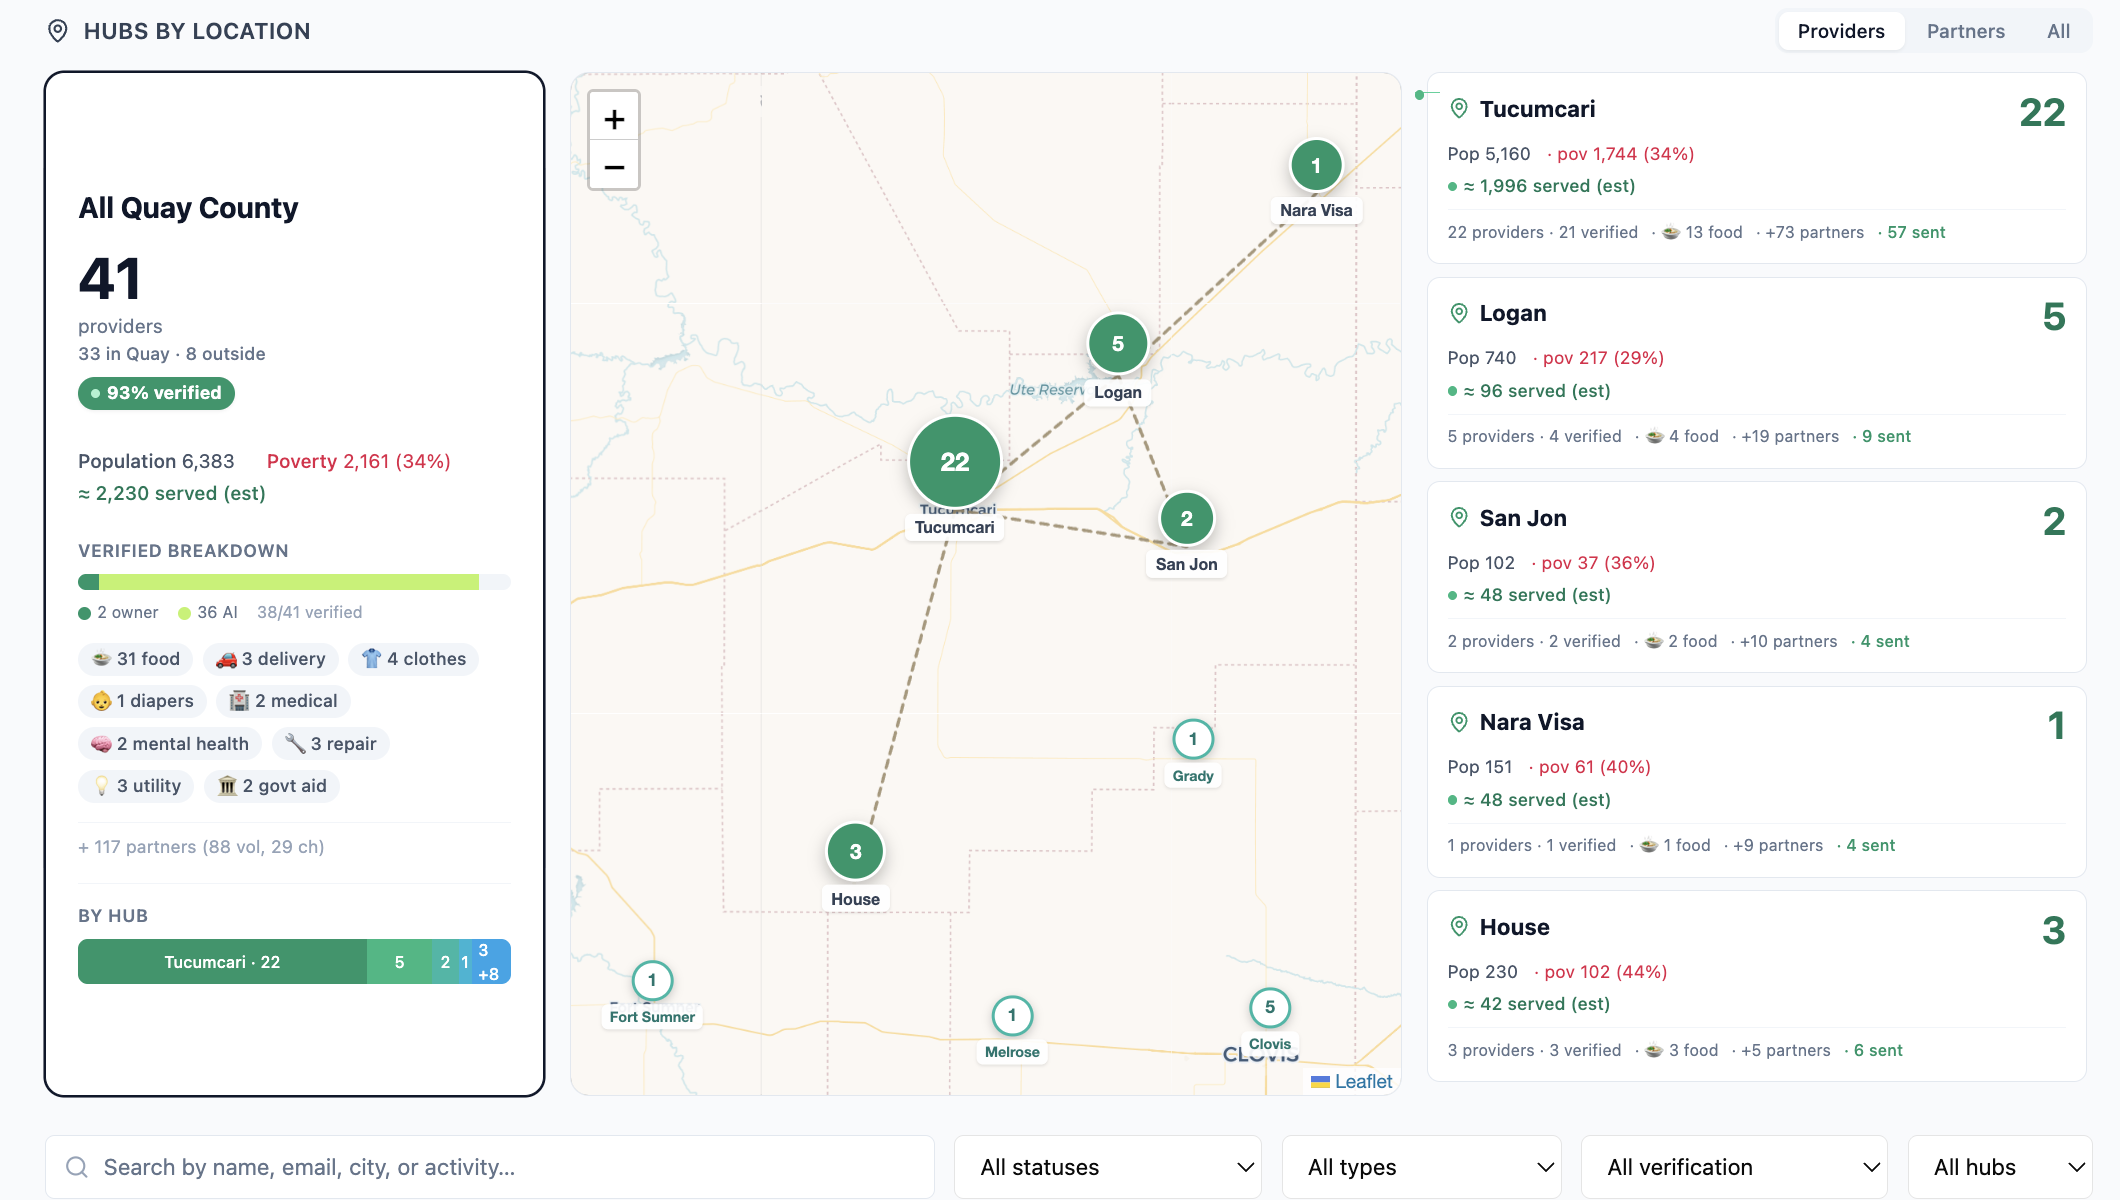Click the location pin icon beside Nara Visa card
The height and width of the screenshot is (1200, 2120).
[1459, 722]
